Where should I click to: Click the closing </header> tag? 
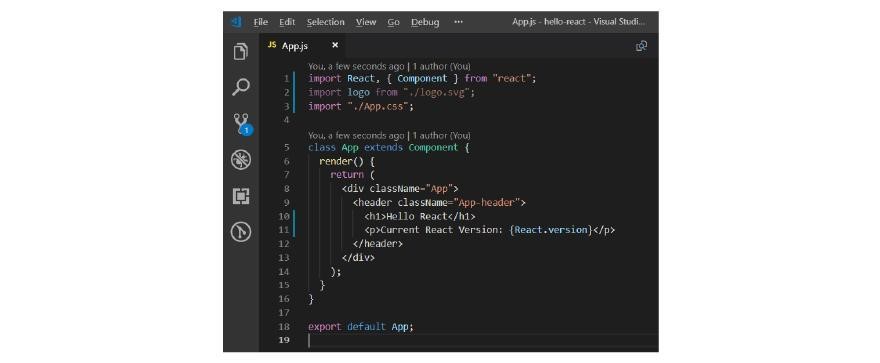click(x=378, y=244)
